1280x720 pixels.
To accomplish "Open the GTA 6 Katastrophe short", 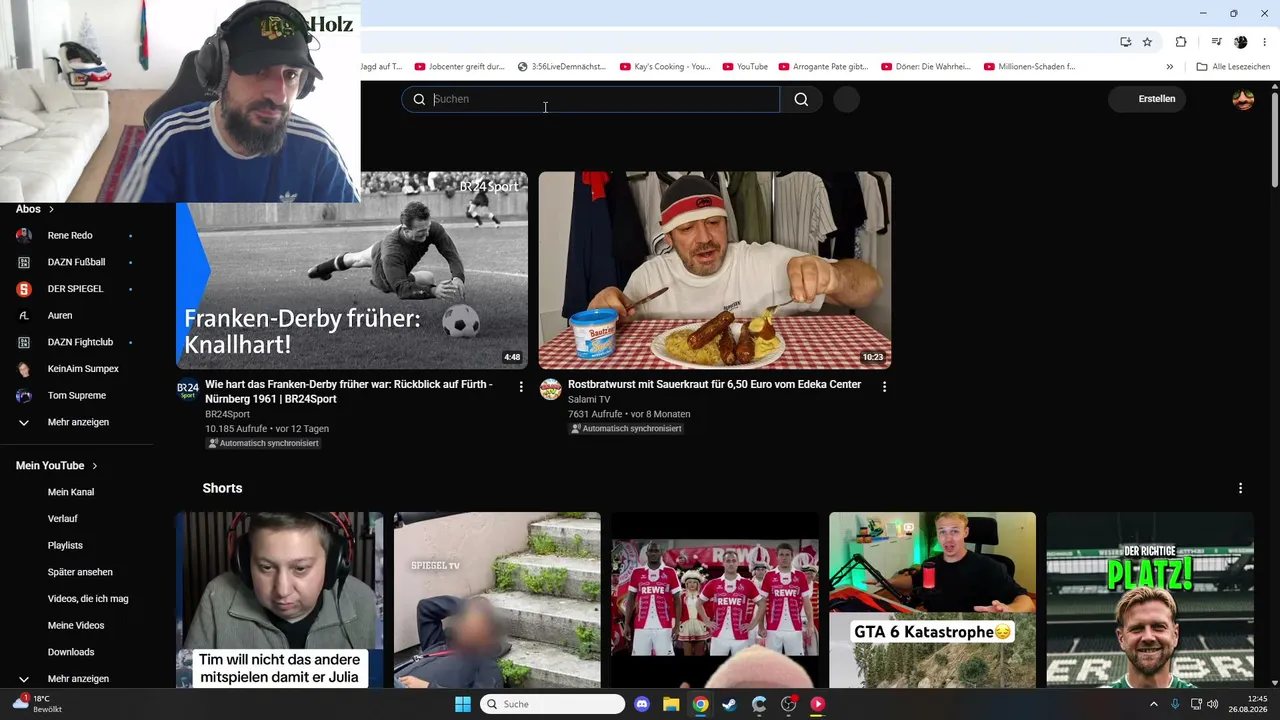I will 932,600.
